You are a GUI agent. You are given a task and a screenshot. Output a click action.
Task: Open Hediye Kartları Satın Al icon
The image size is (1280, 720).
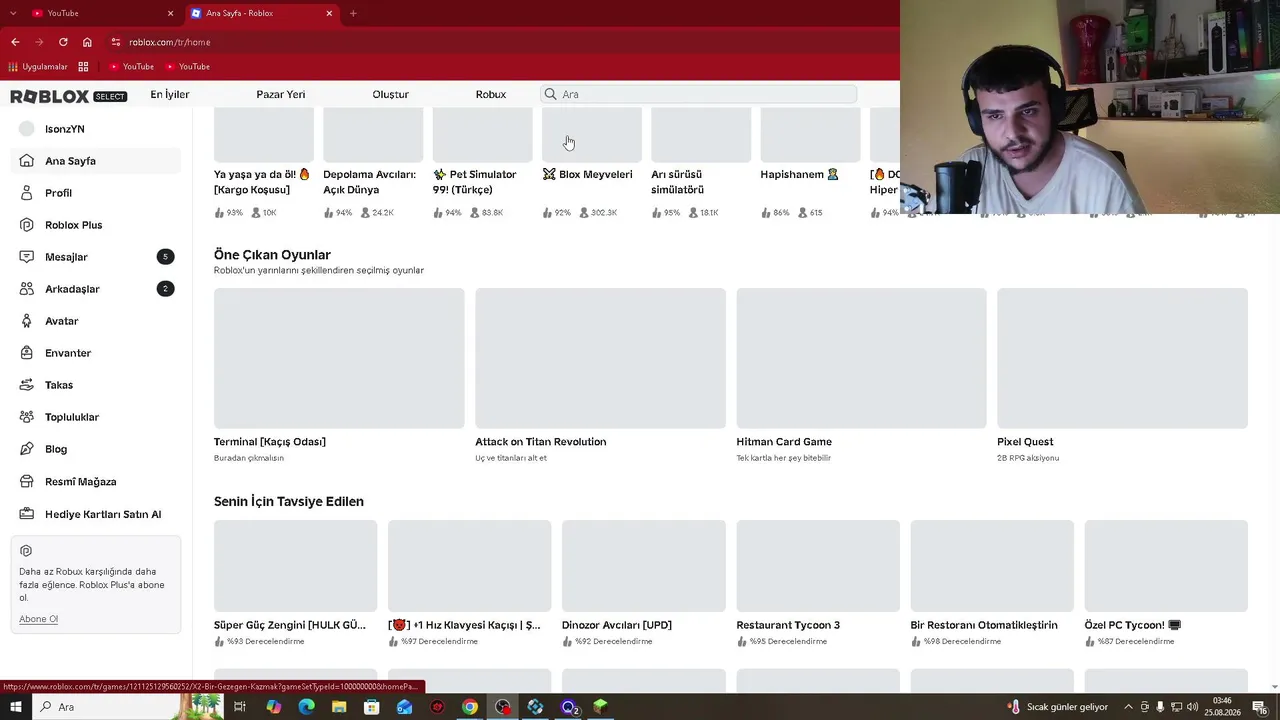27,514
